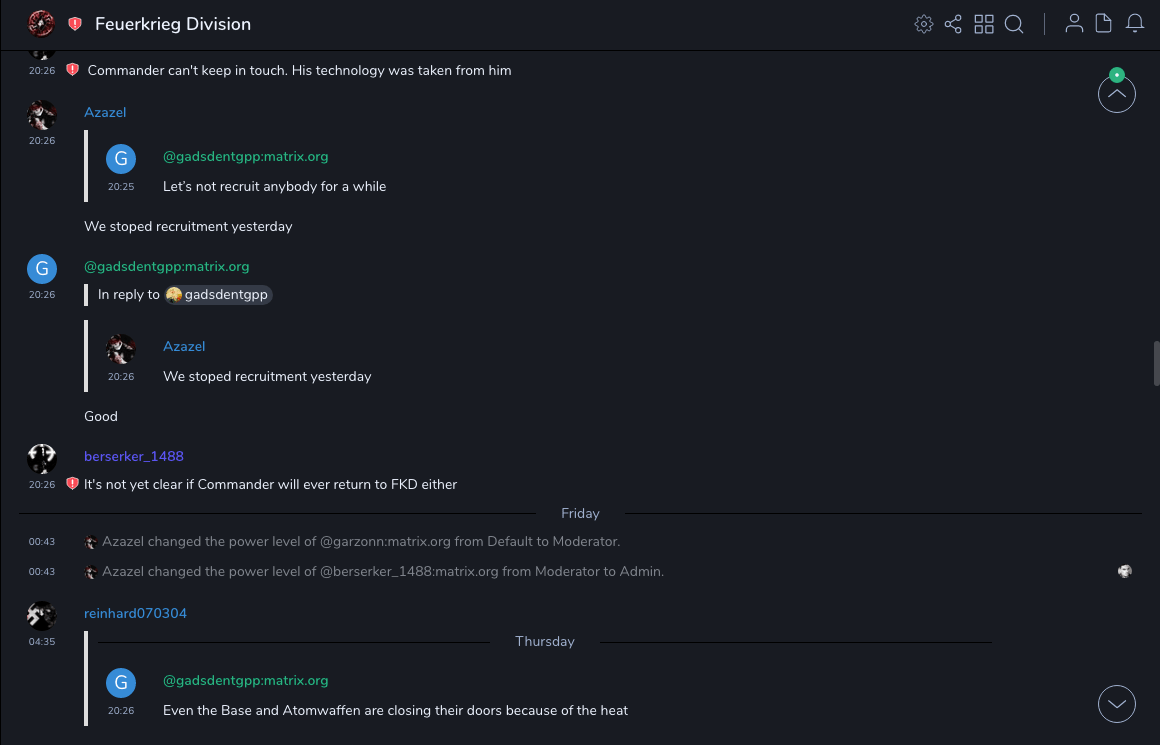Jump down to latest messages
Image resolution: width=1160 pixels, height=745 pixels.
pyautogui.click(x=1116, y=704)
